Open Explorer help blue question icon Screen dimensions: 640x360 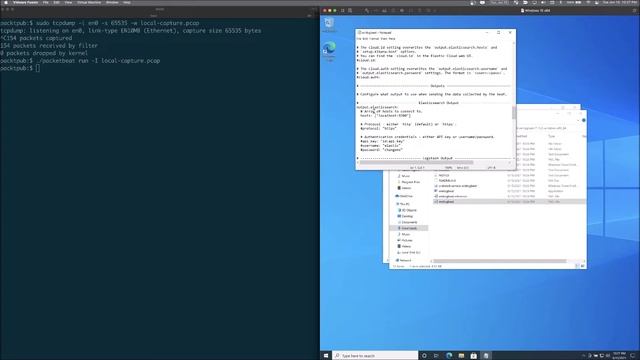tap(584, 120)
